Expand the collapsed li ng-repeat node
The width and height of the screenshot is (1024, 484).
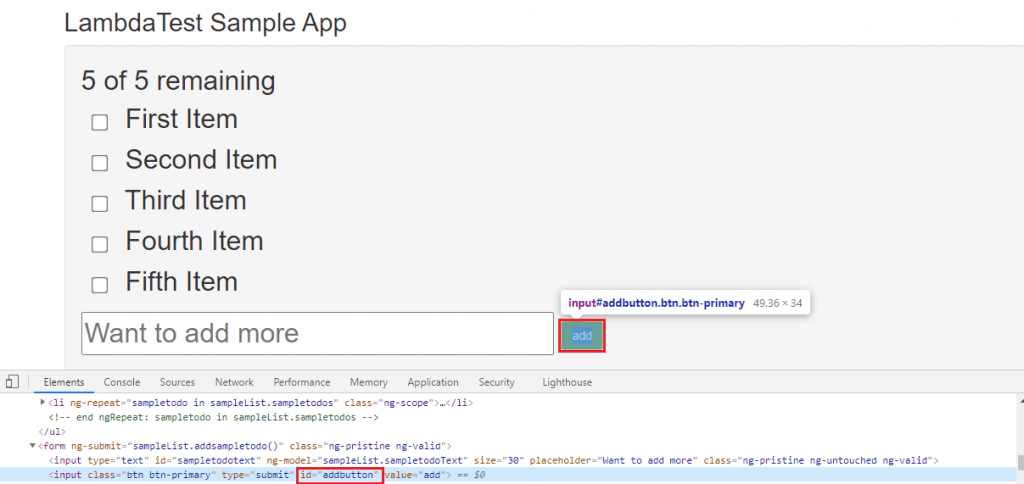coord(42,403)
